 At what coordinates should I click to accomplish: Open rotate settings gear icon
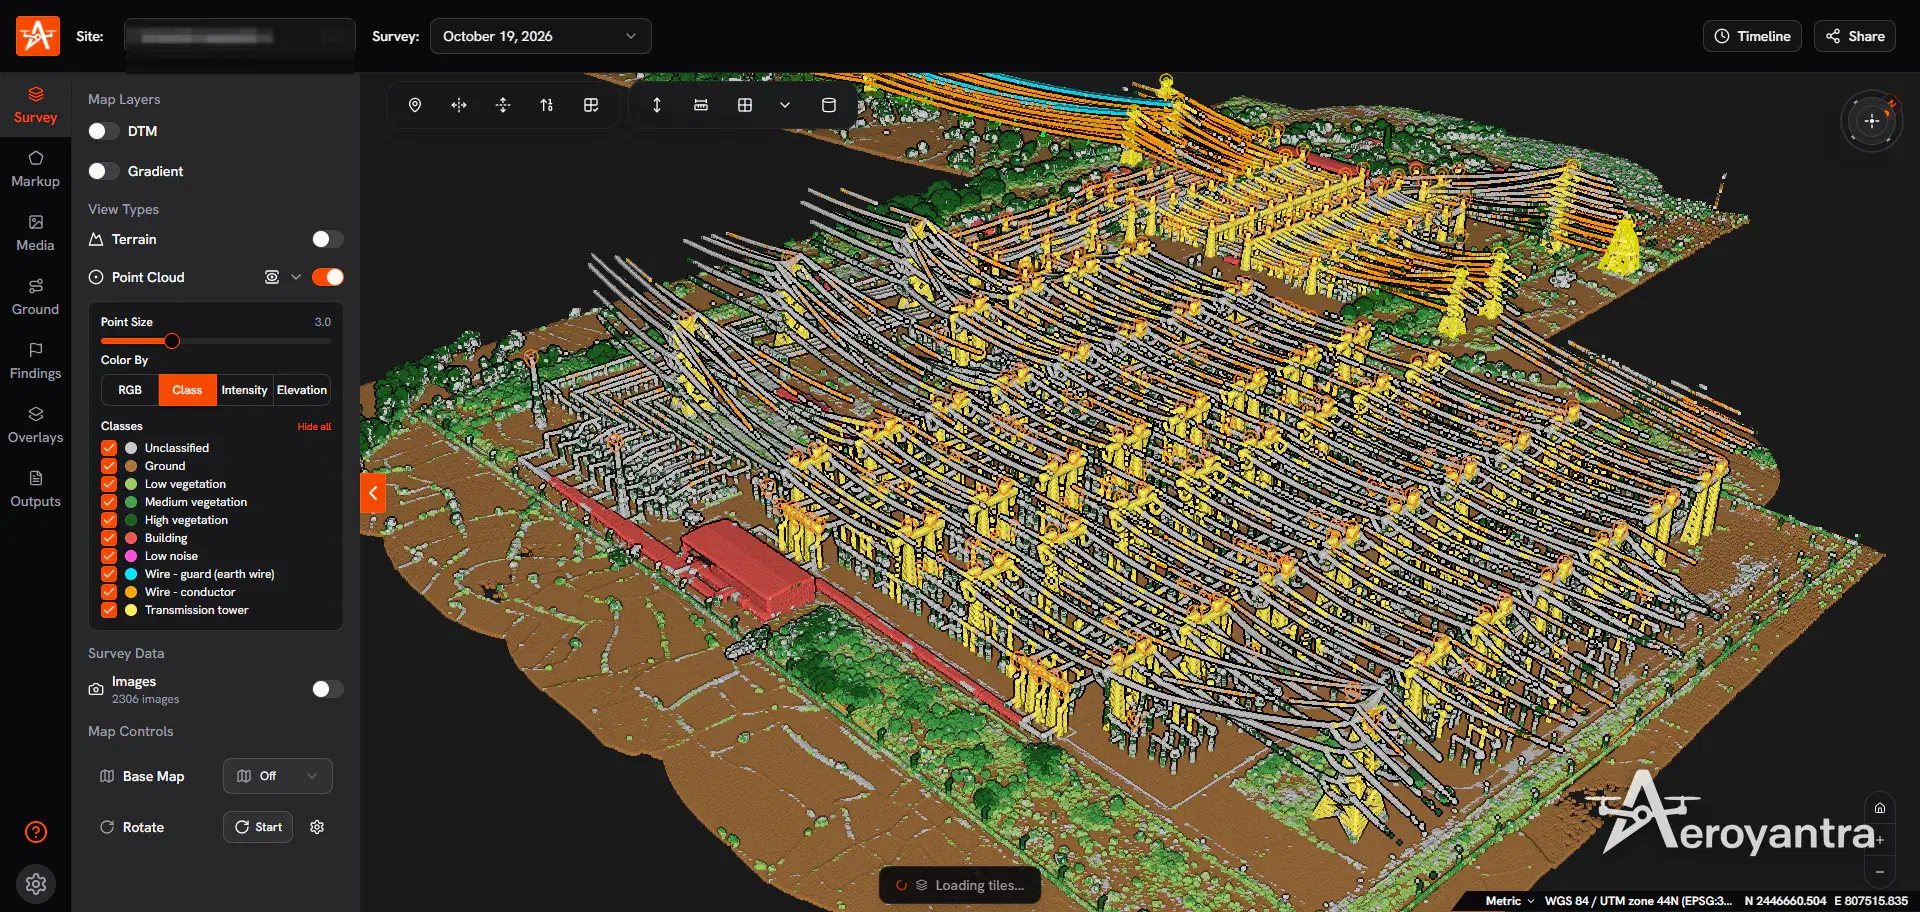click(317, 827)
